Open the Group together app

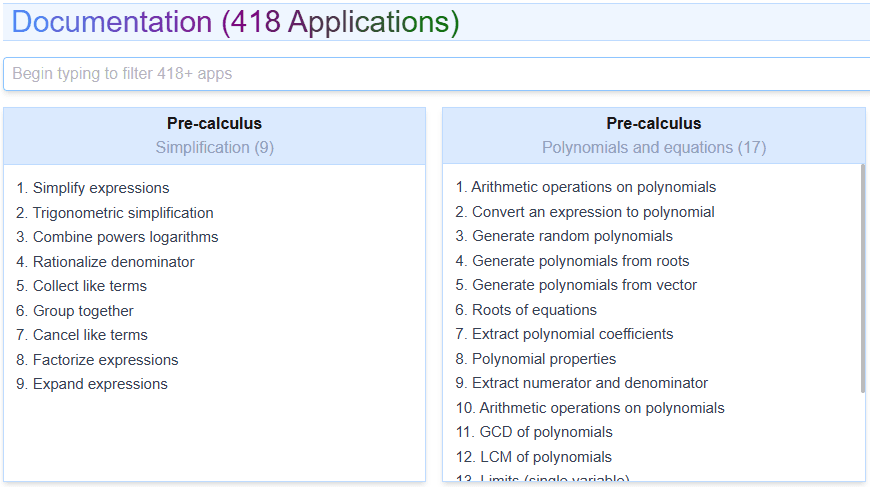[83, 311]
